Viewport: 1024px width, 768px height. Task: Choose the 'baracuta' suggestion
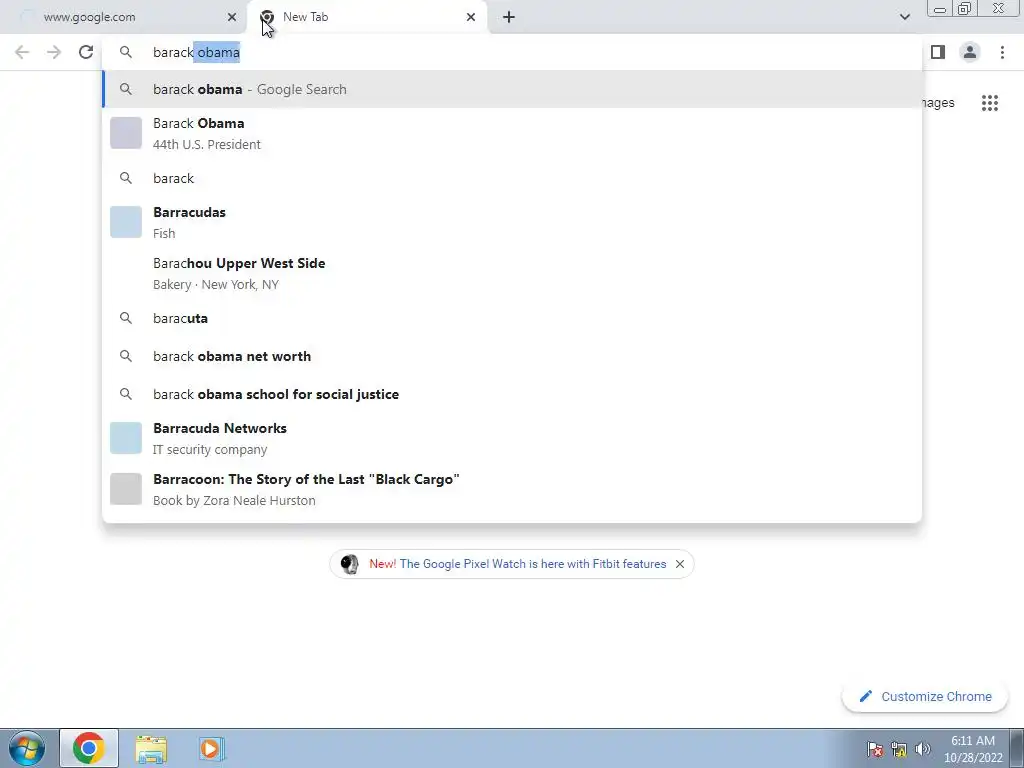click(x=512, y=318)
